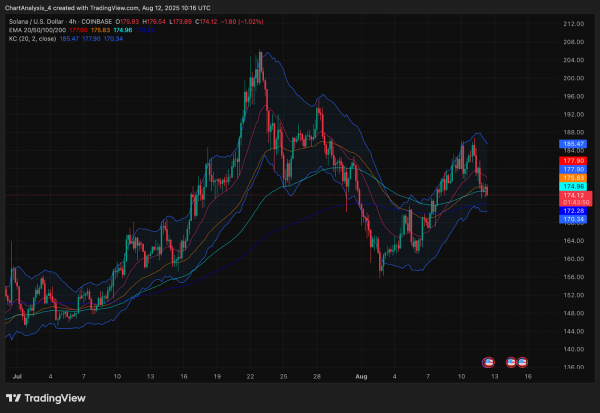This screenshot has width=600, height=413.
Task: Click the EMA legend's cyan 174.96 value
Action: pyautogui.click(x=123, y=30)
